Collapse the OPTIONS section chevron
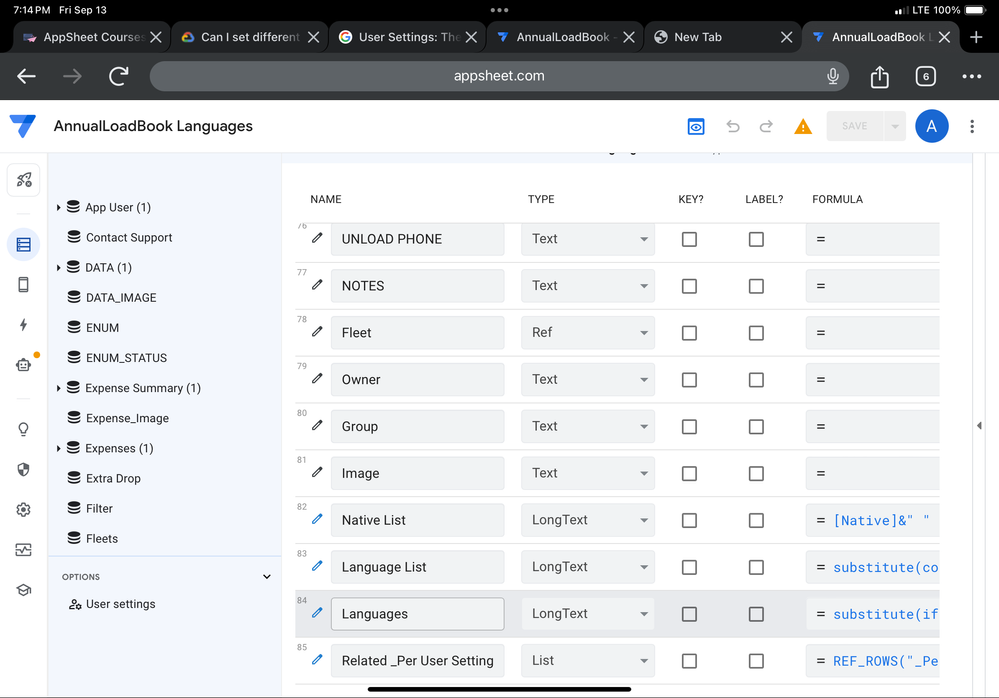999x698 pixels. click(x=266, y=577)
